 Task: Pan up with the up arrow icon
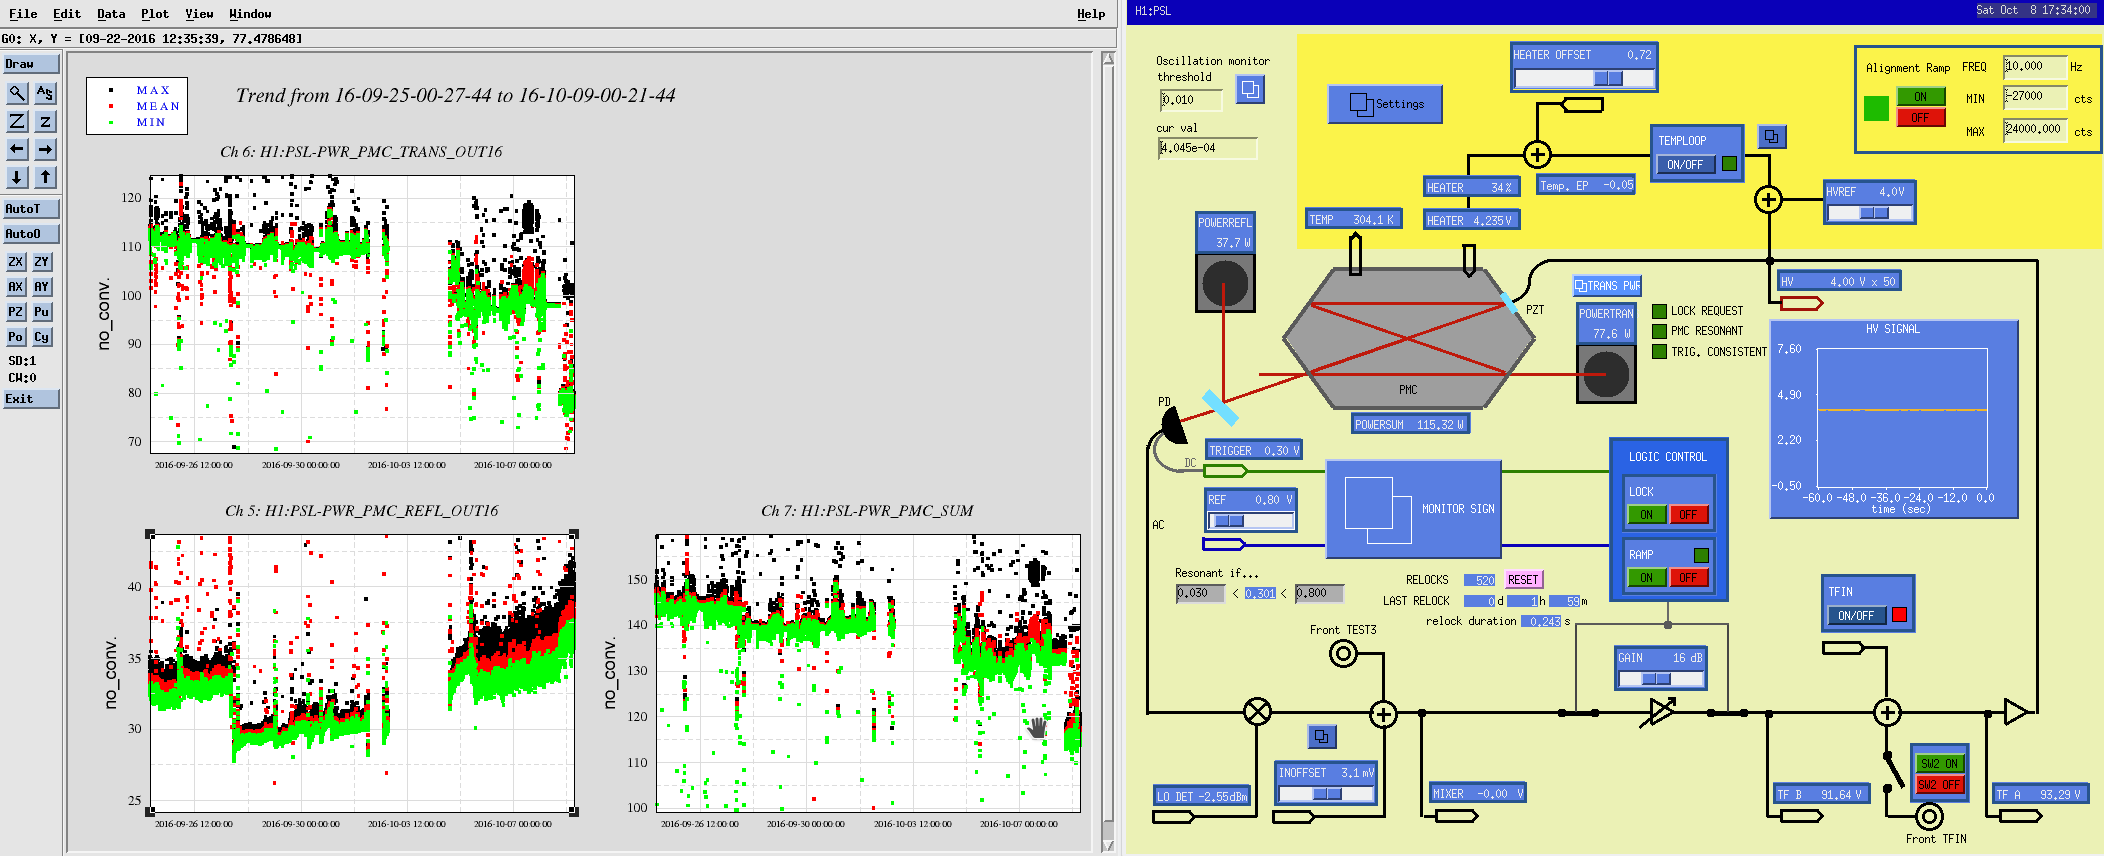45,177
